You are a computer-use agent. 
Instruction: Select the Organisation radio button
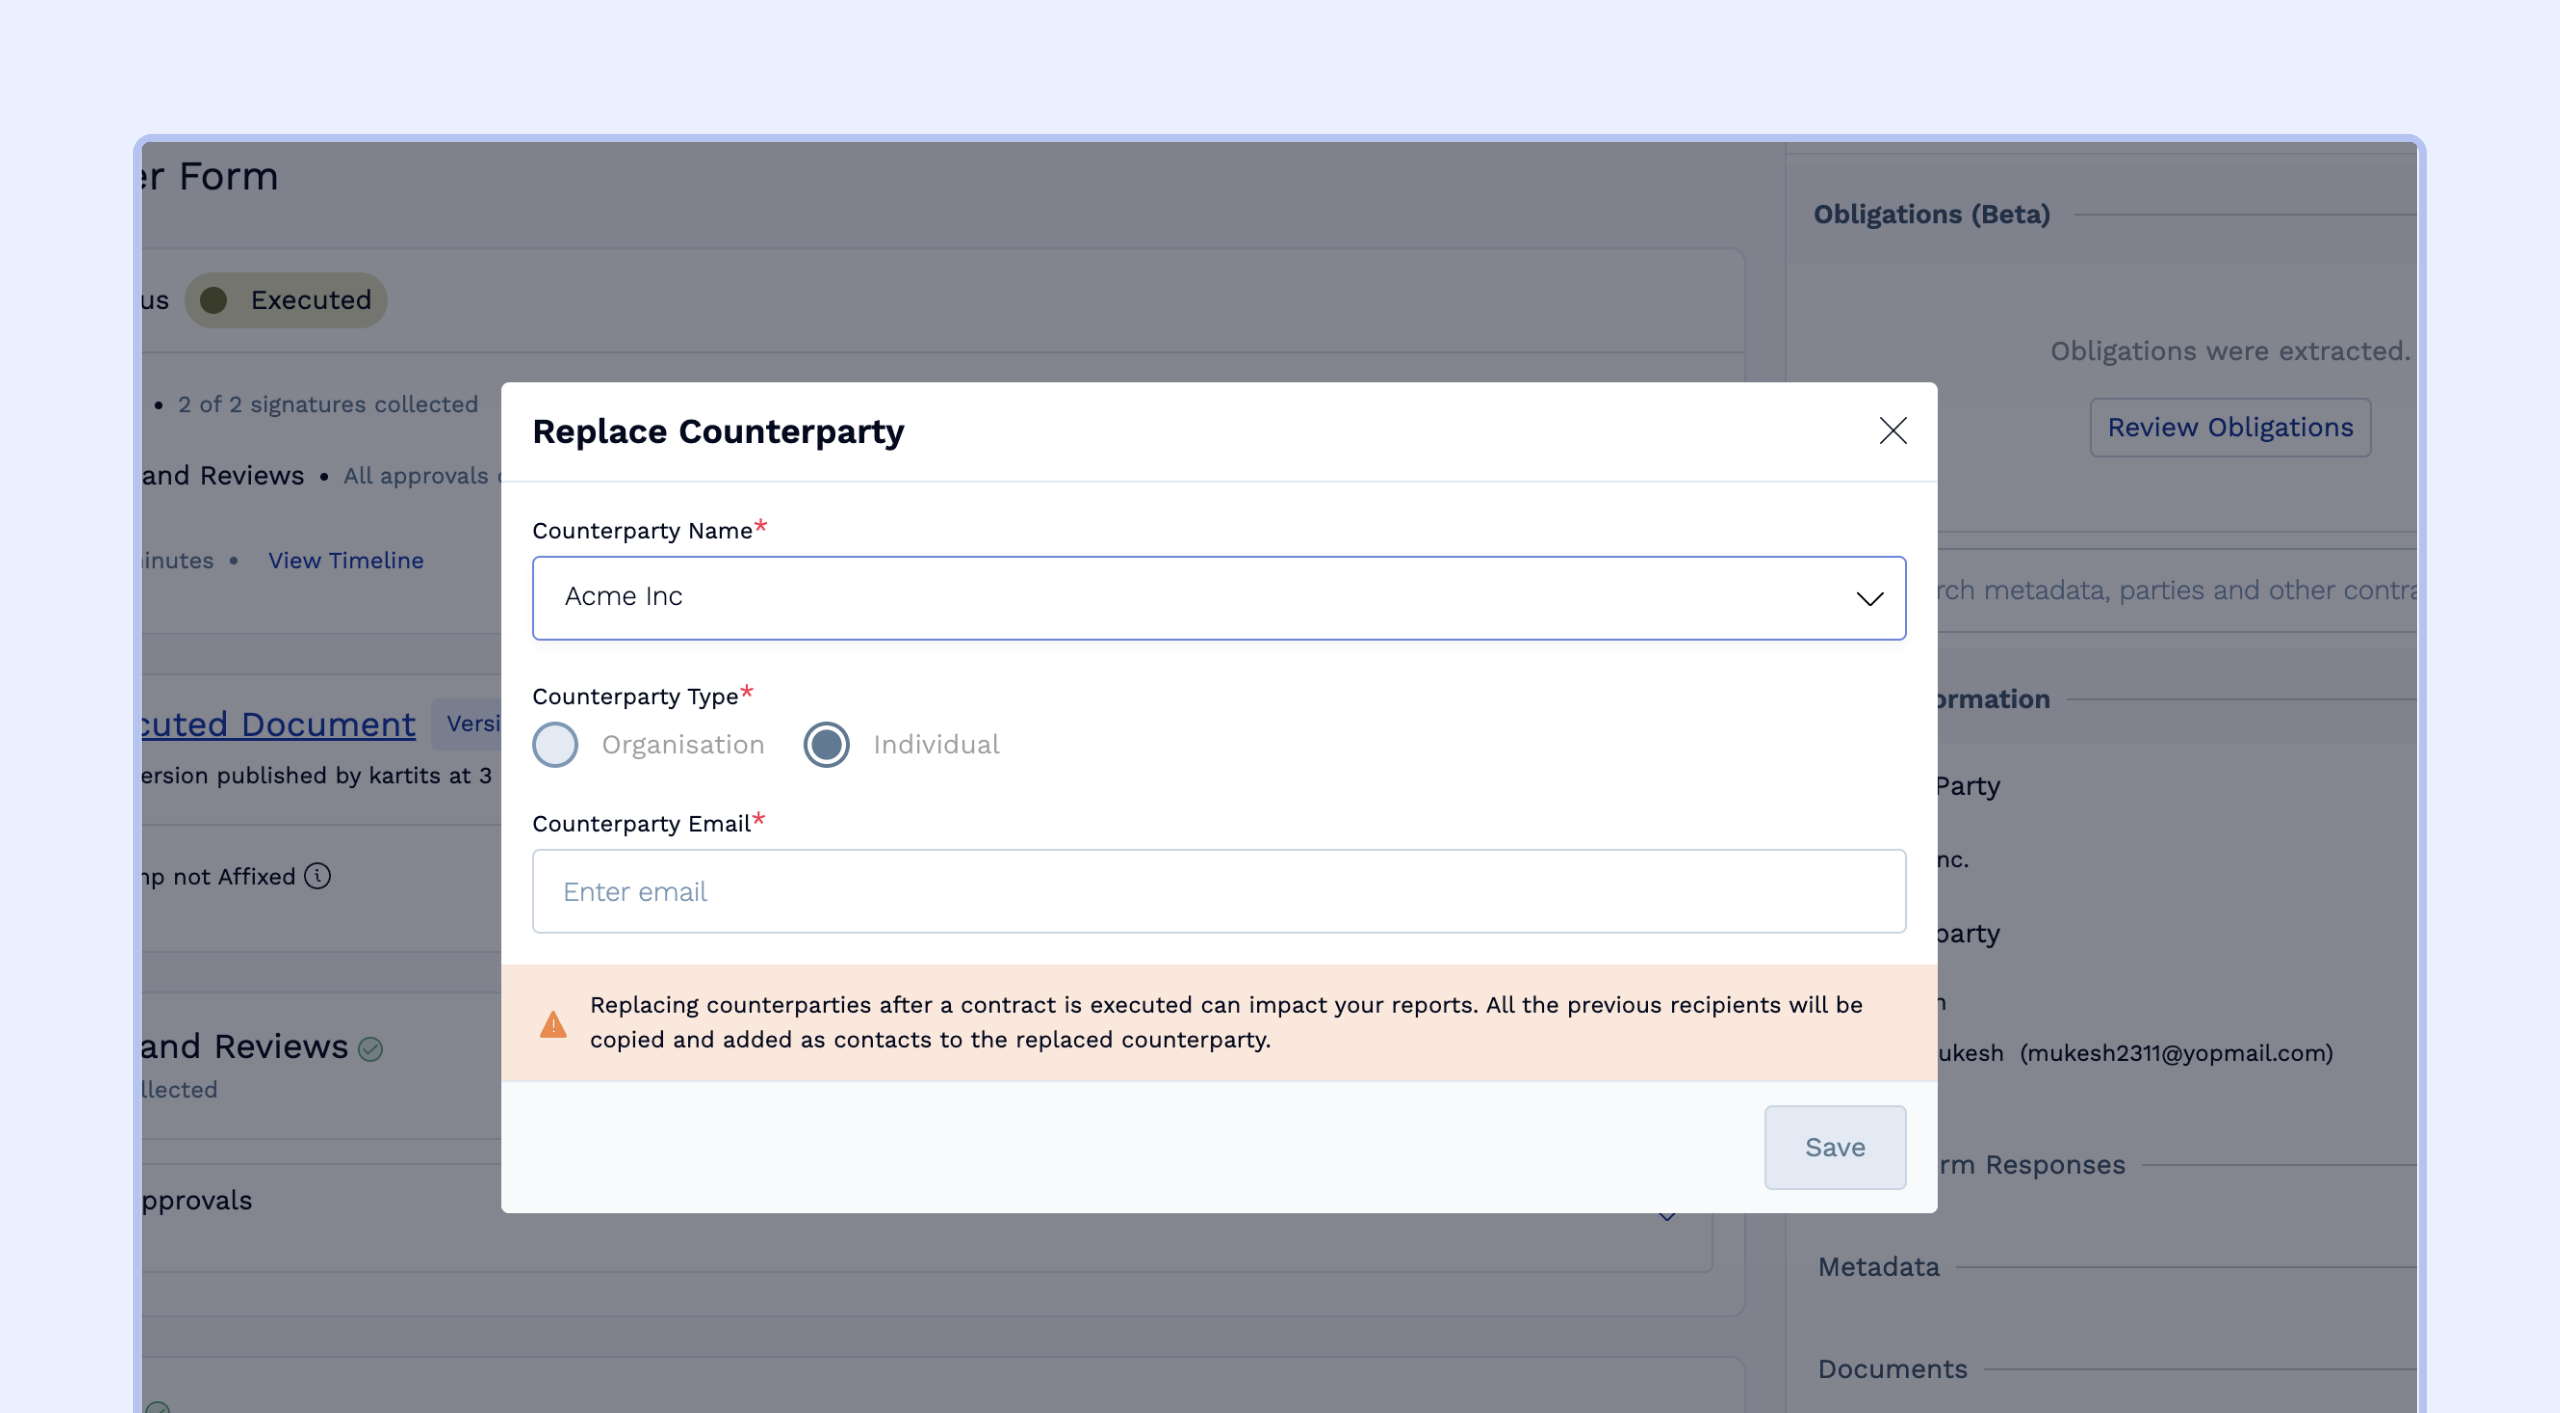pos(556,745)
